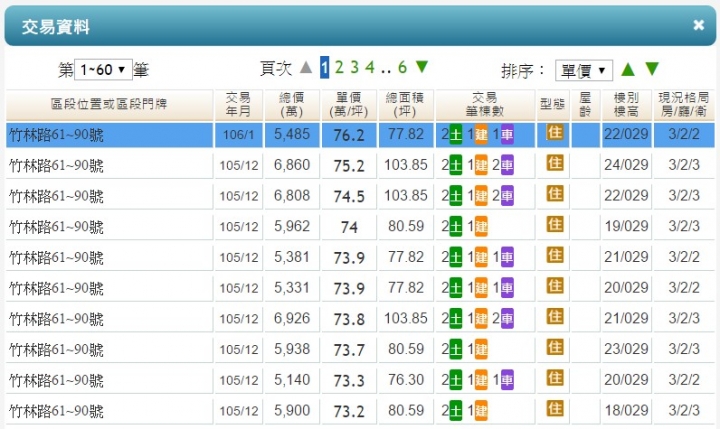Click the unit price 73.7
Viewport: 720px width, 429px height.
point(349,350)
